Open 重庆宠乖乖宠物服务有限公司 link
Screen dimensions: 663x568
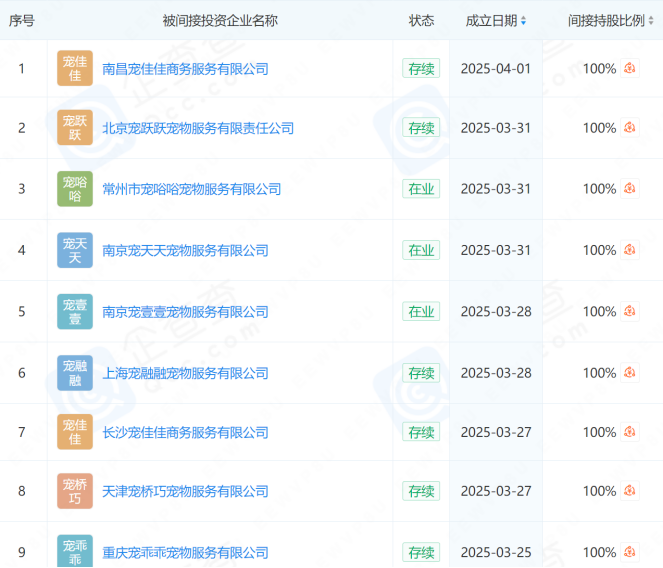pos(186,552)
